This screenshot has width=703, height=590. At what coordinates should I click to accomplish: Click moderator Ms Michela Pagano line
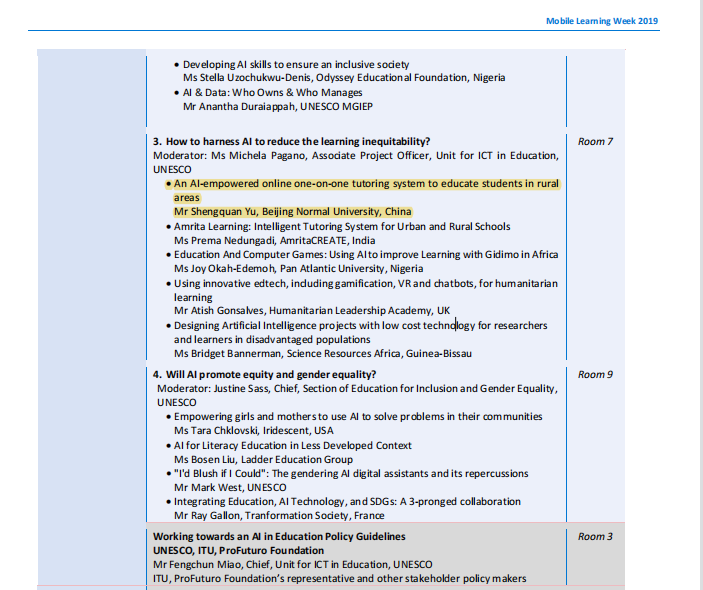pyautogui.click(x=355, y=156)
